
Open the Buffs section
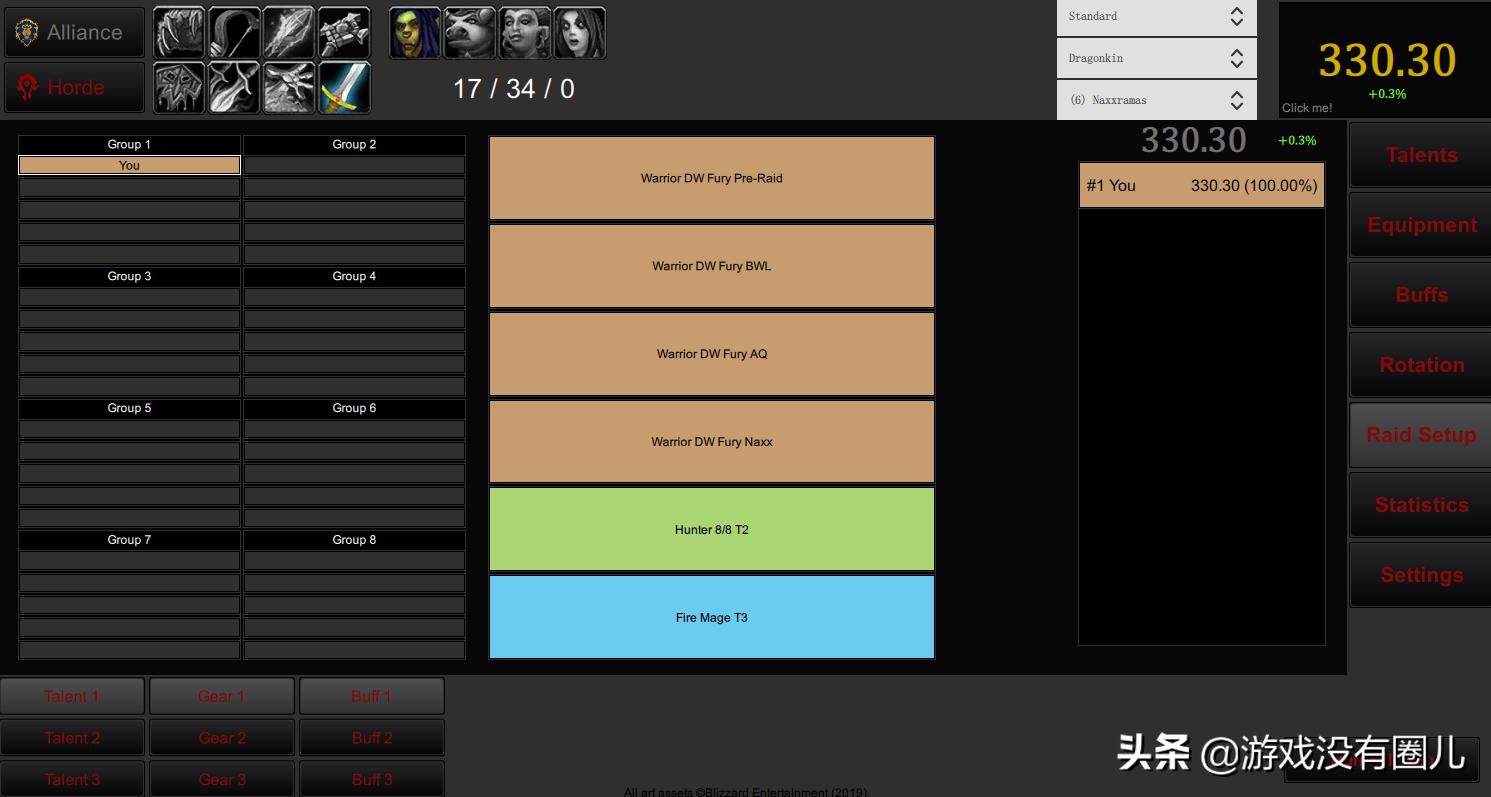[1421, 295]
